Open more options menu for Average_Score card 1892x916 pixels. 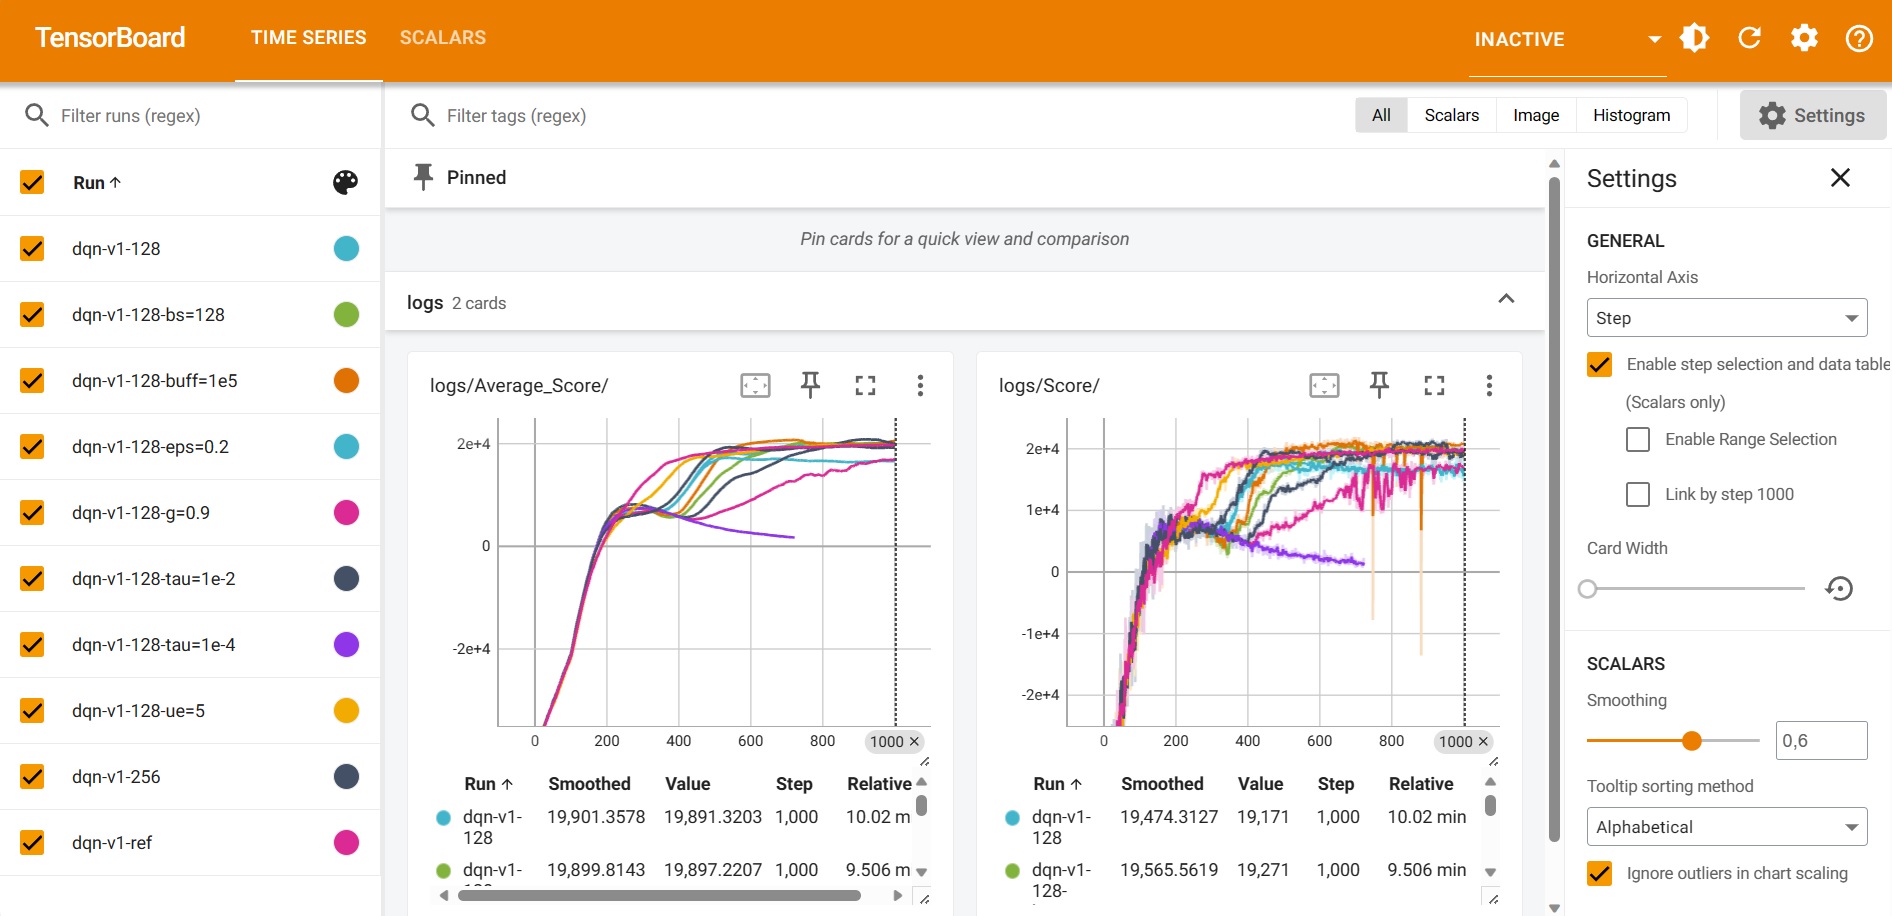920,385
